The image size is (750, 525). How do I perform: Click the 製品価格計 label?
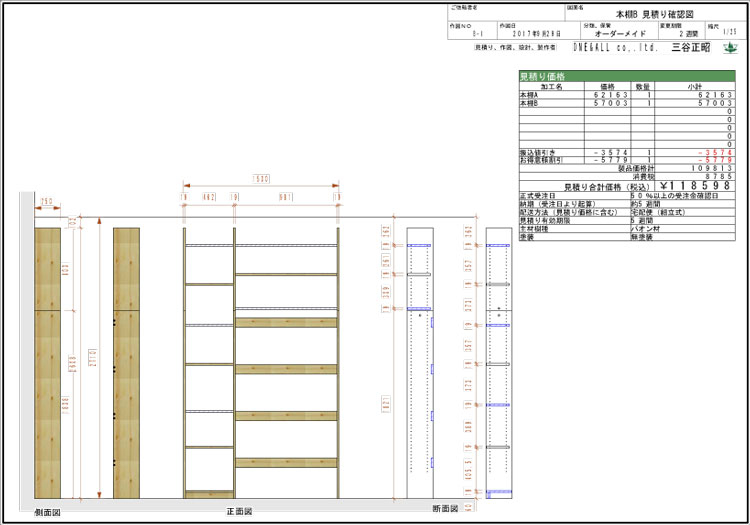(637, 168)
